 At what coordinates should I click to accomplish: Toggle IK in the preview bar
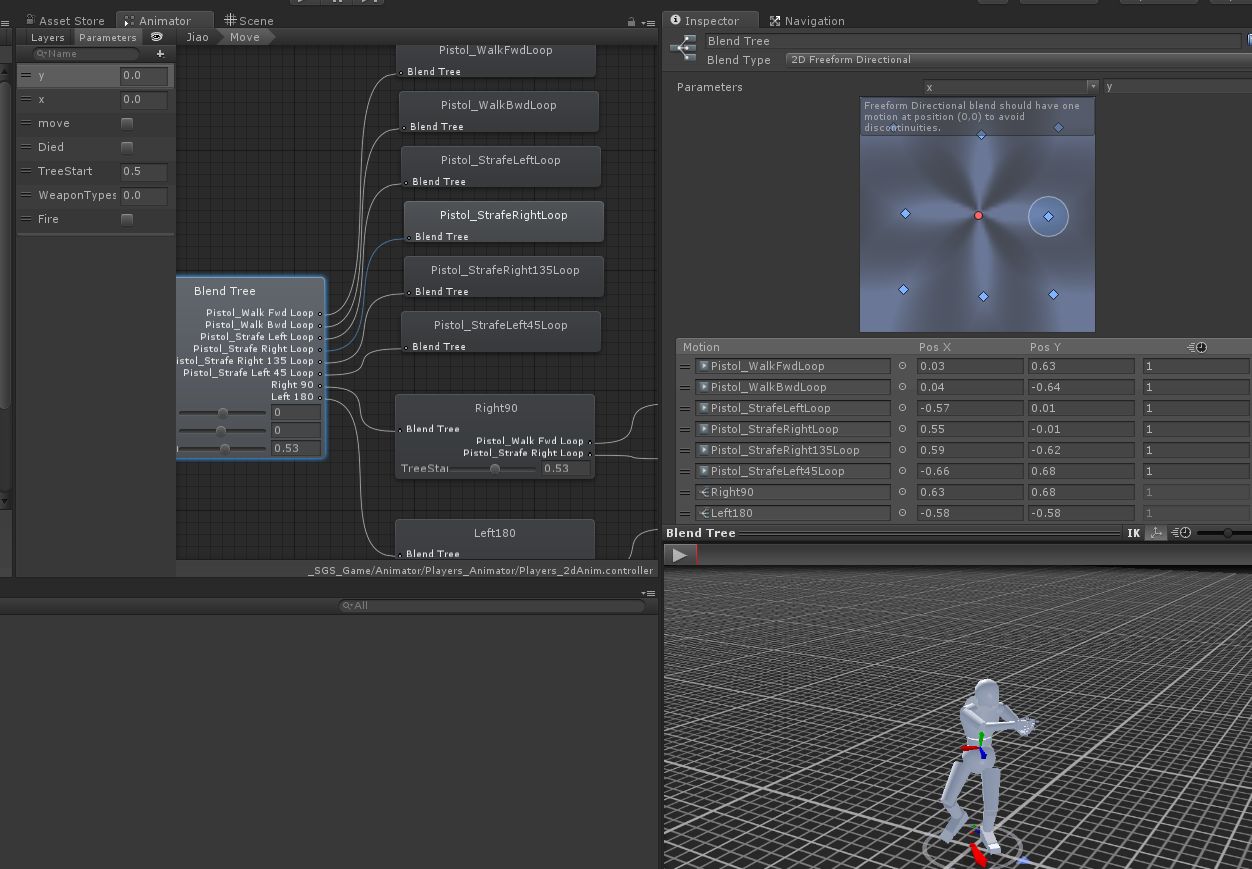coord(1133,533)
